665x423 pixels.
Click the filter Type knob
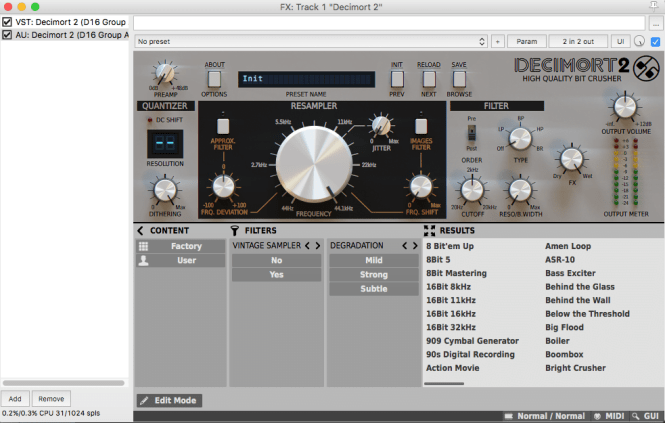click(520, 139)
